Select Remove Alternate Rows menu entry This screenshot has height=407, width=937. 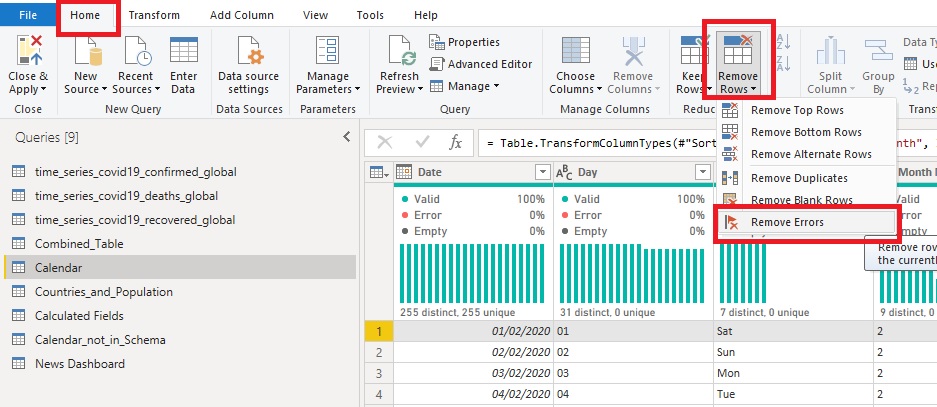(x=806, y=154)
